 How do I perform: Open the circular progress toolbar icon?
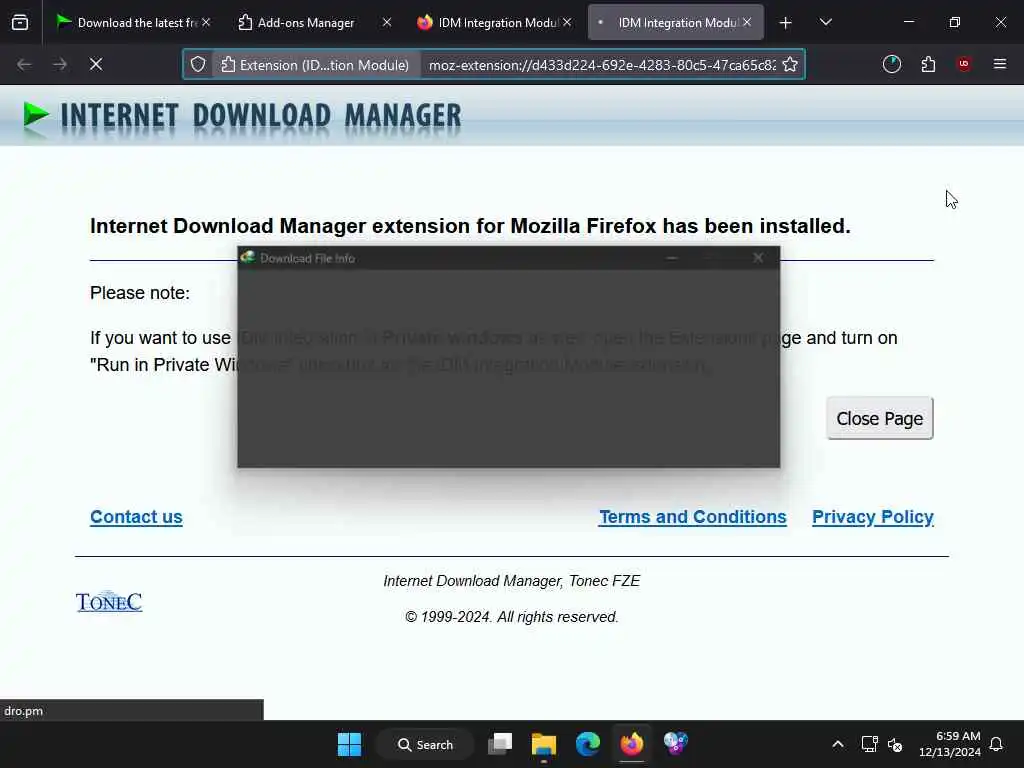(891, 64)
